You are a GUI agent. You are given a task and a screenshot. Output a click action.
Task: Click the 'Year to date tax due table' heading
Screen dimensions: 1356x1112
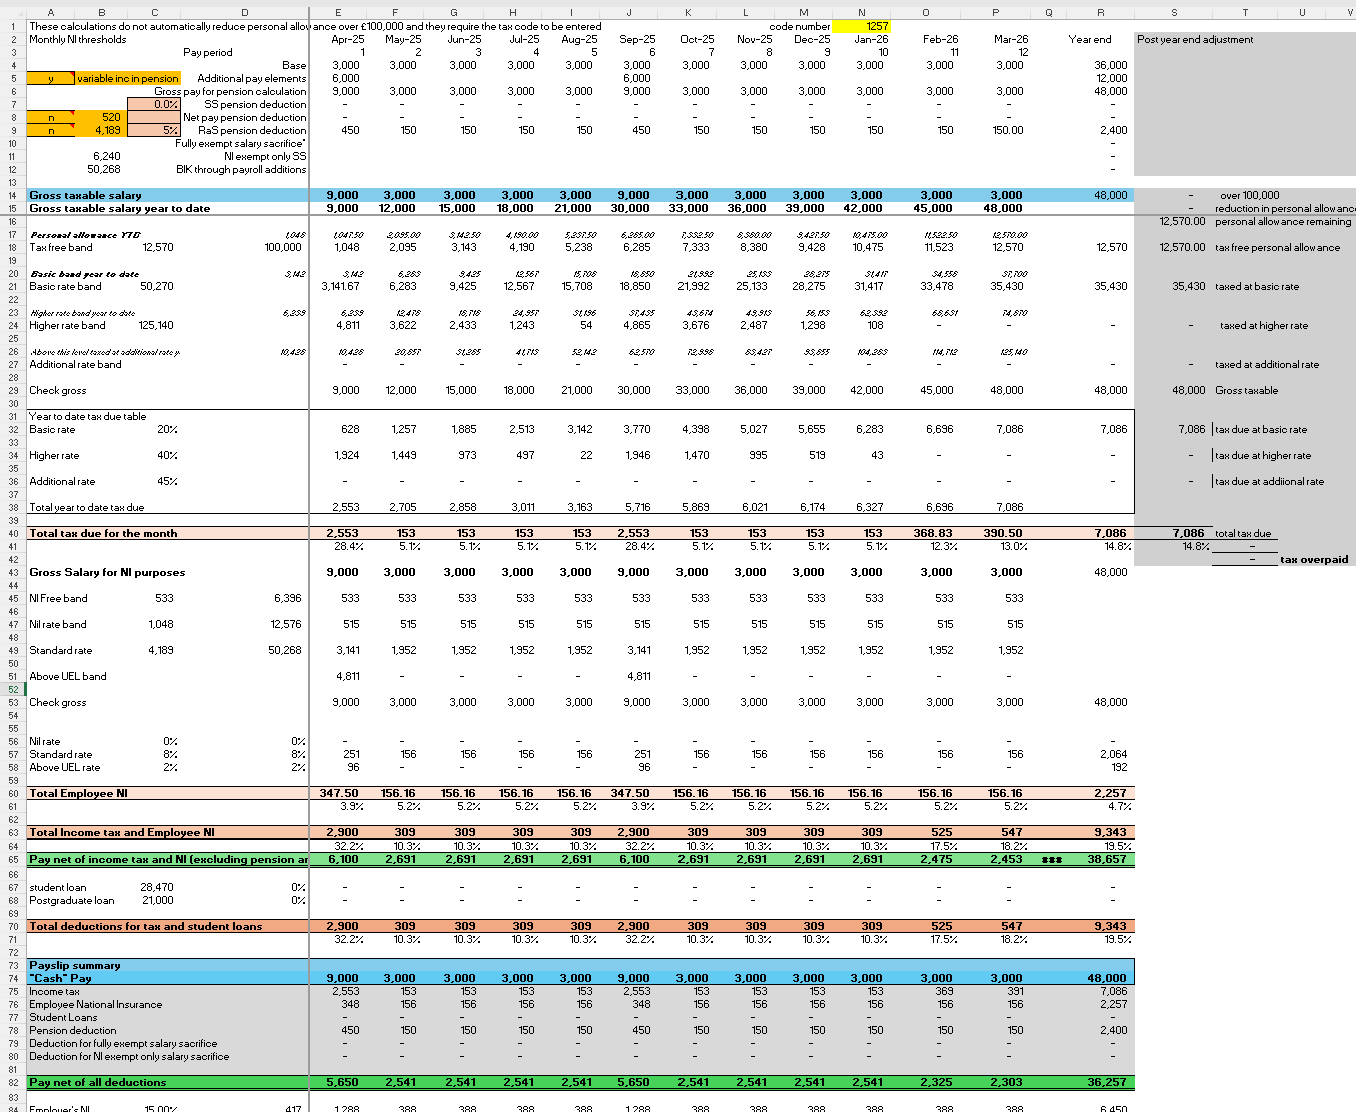point(87,416)
